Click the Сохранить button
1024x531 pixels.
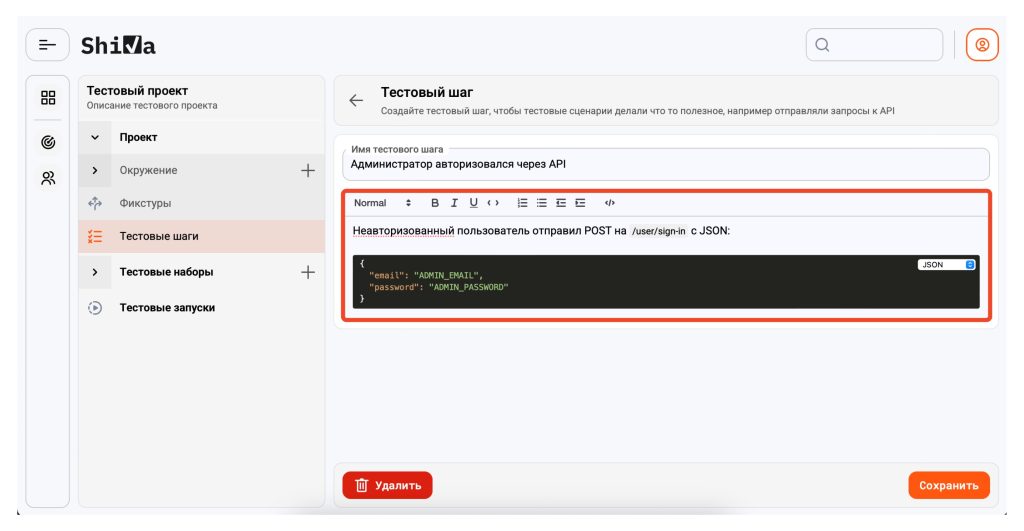coord(948,486)
